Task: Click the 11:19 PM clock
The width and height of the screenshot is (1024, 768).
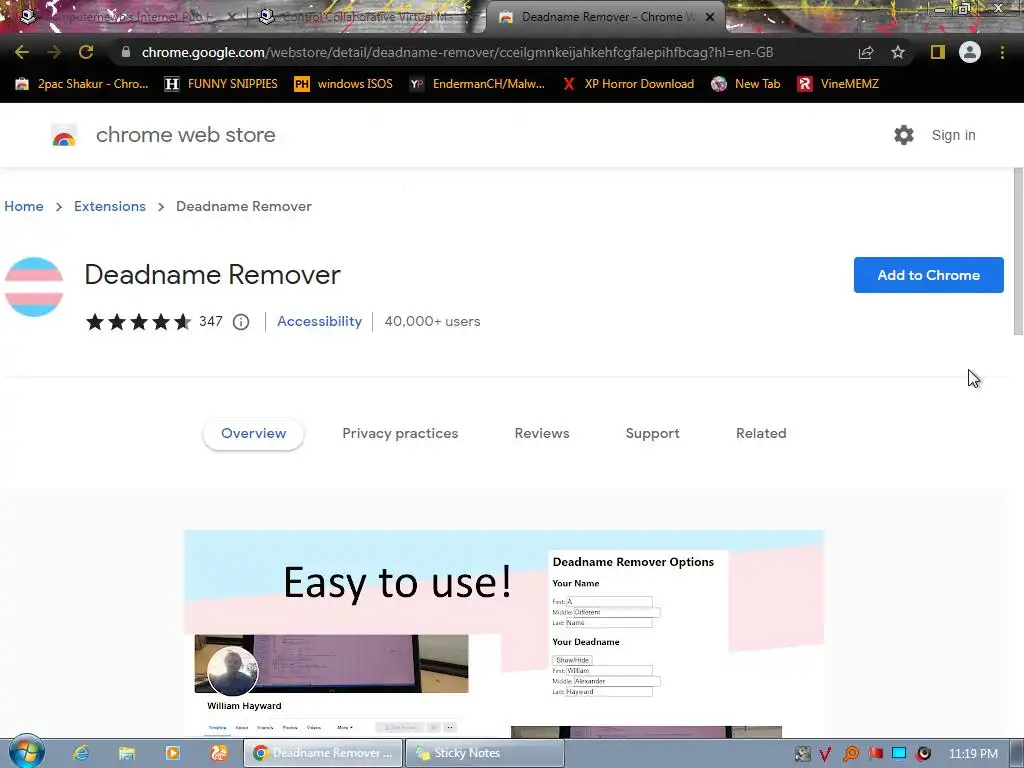Action: 973,754
